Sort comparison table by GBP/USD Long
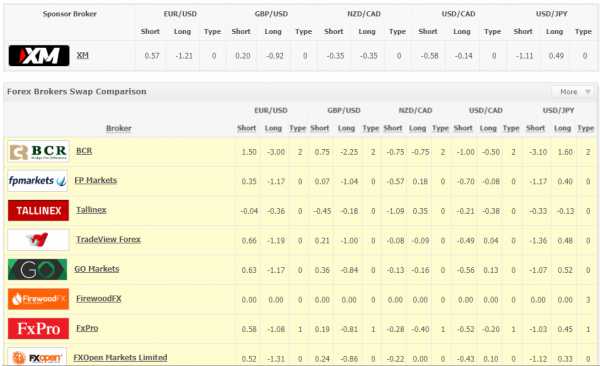The width and height of the screenshot is (600, 366). (x=346, y=128)
